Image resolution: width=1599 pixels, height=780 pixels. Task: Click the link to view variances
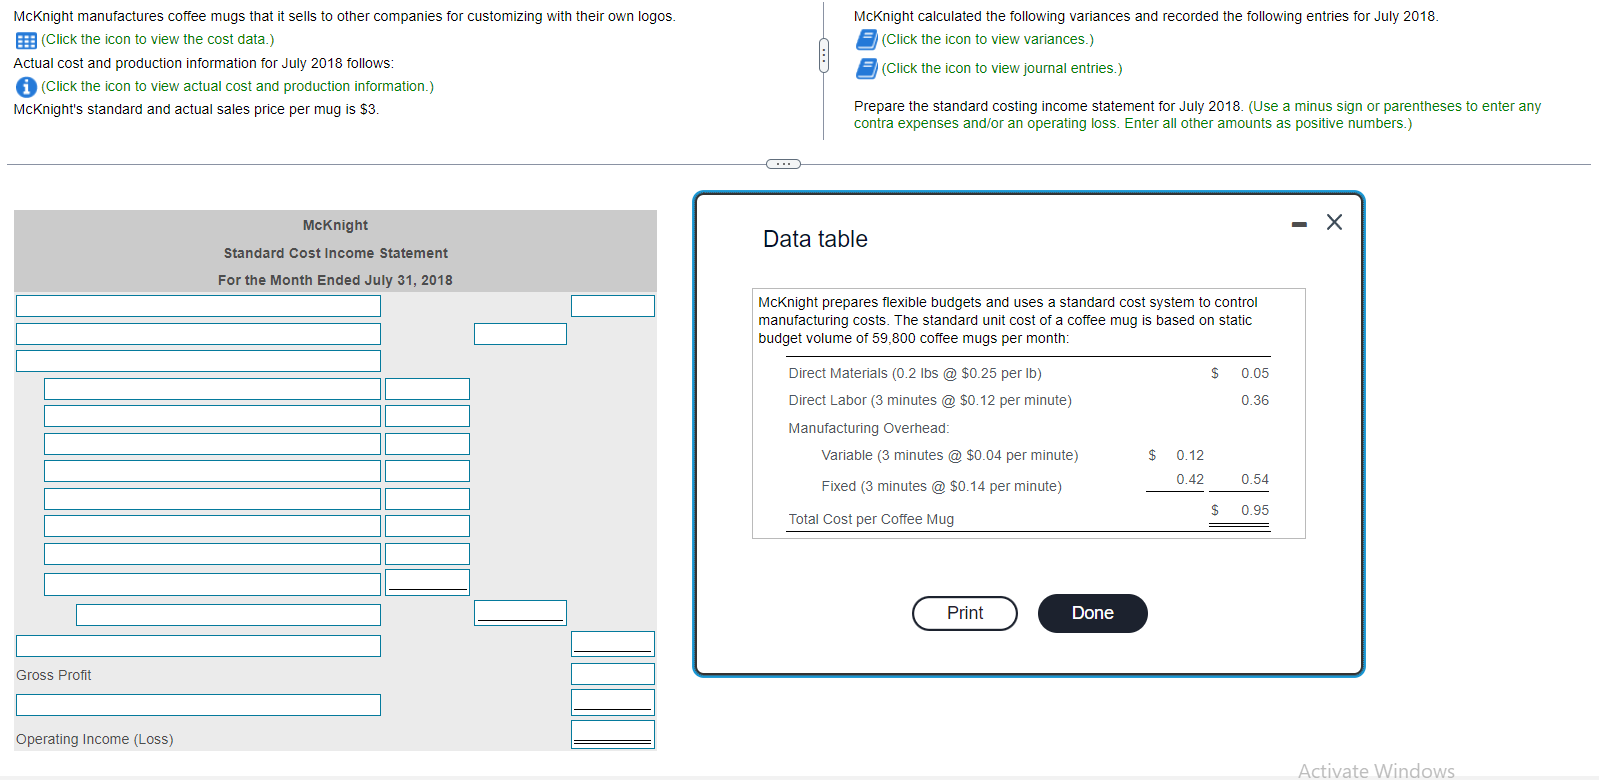pyautogui.click(x=988, y=39)
